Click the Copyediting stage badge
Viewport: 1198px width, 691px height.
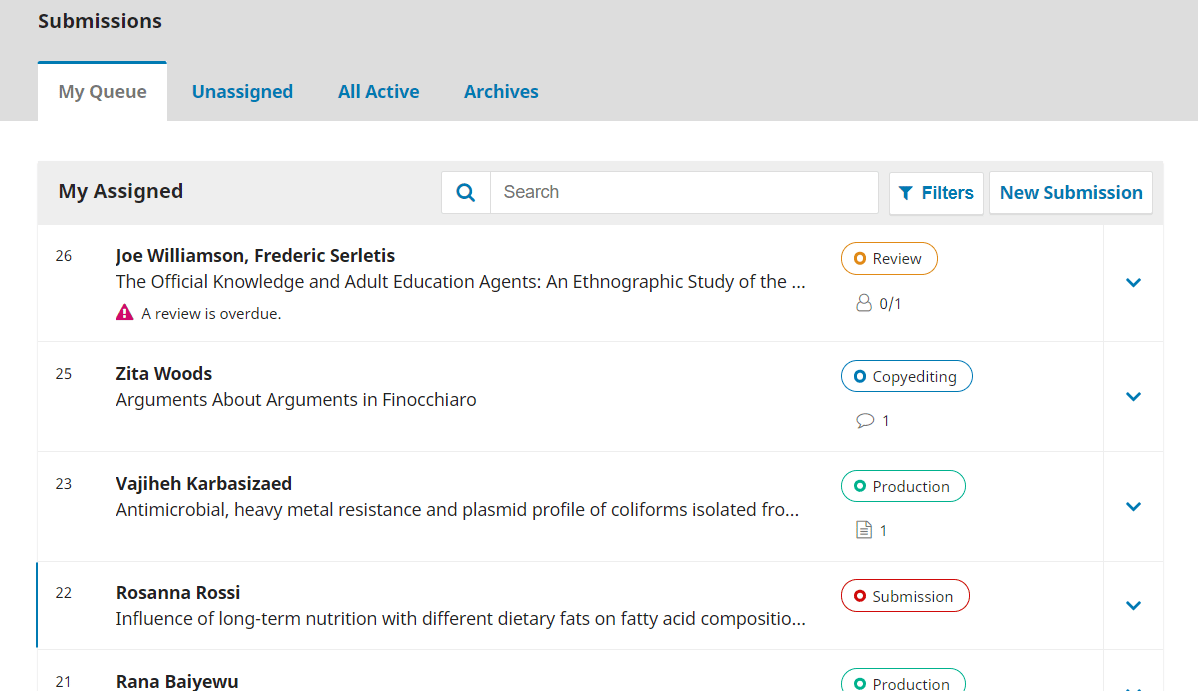906,377
